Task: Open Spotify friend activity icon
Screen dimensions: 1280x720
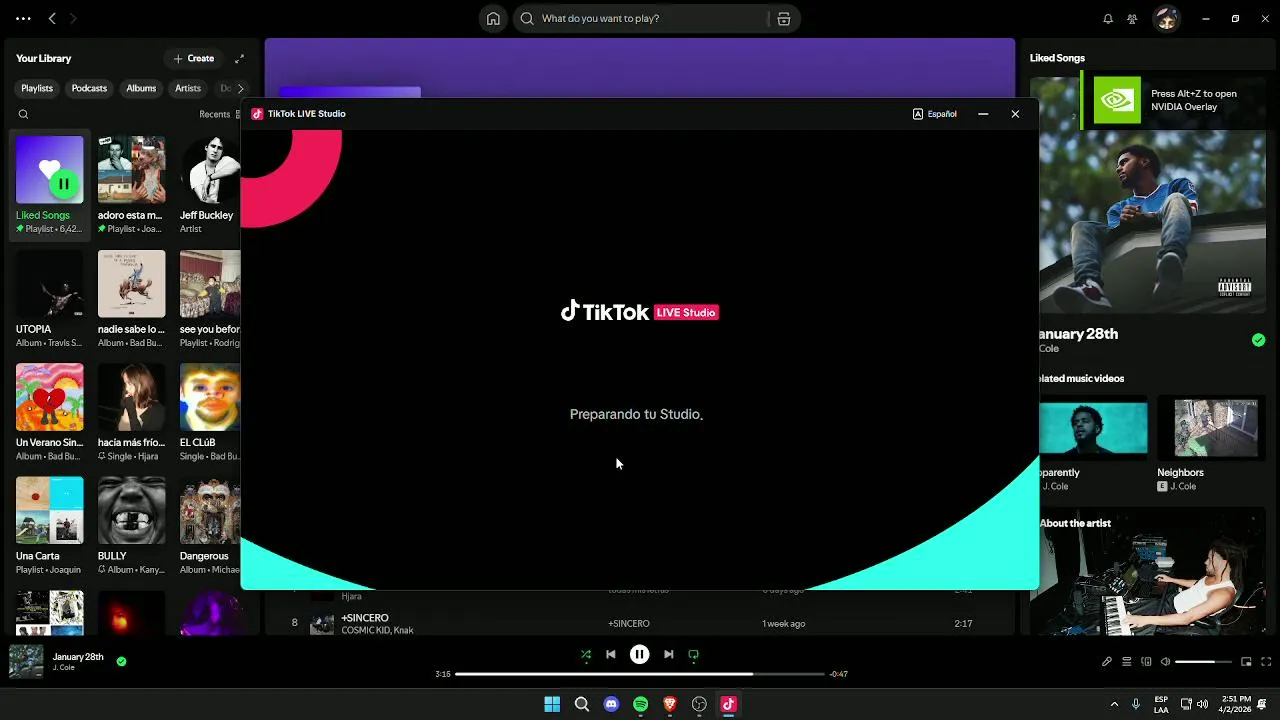Action: tap(1132, 18)
